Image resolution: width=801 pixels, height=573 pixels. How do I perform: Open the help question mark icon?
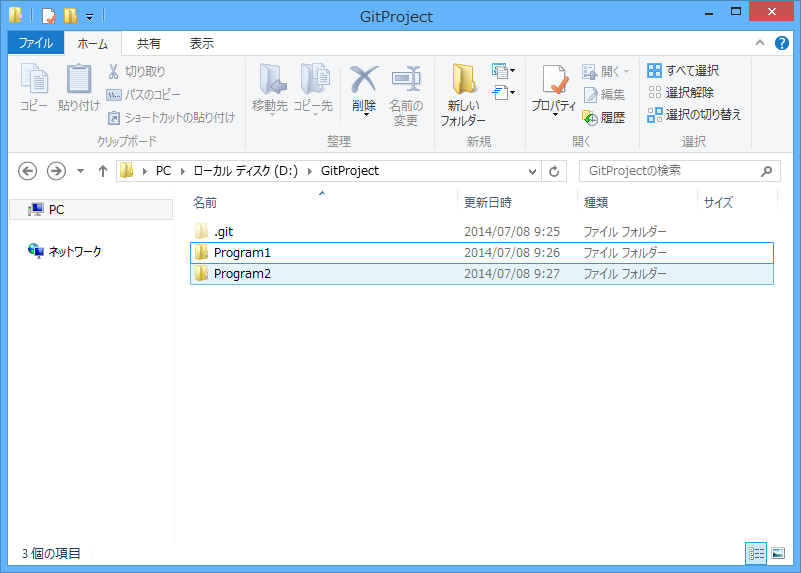(780, 43)
